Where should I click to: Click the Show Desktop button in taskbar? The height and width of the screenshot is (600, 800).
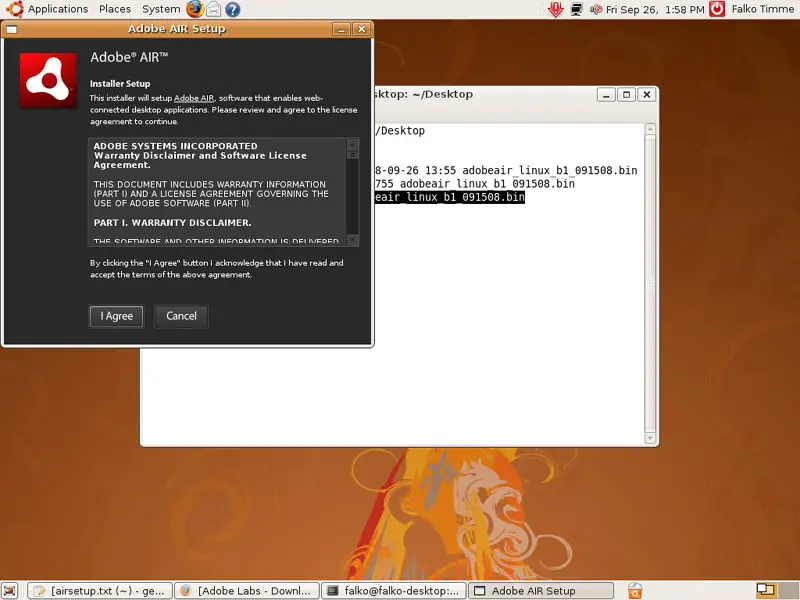coord(10,591)
